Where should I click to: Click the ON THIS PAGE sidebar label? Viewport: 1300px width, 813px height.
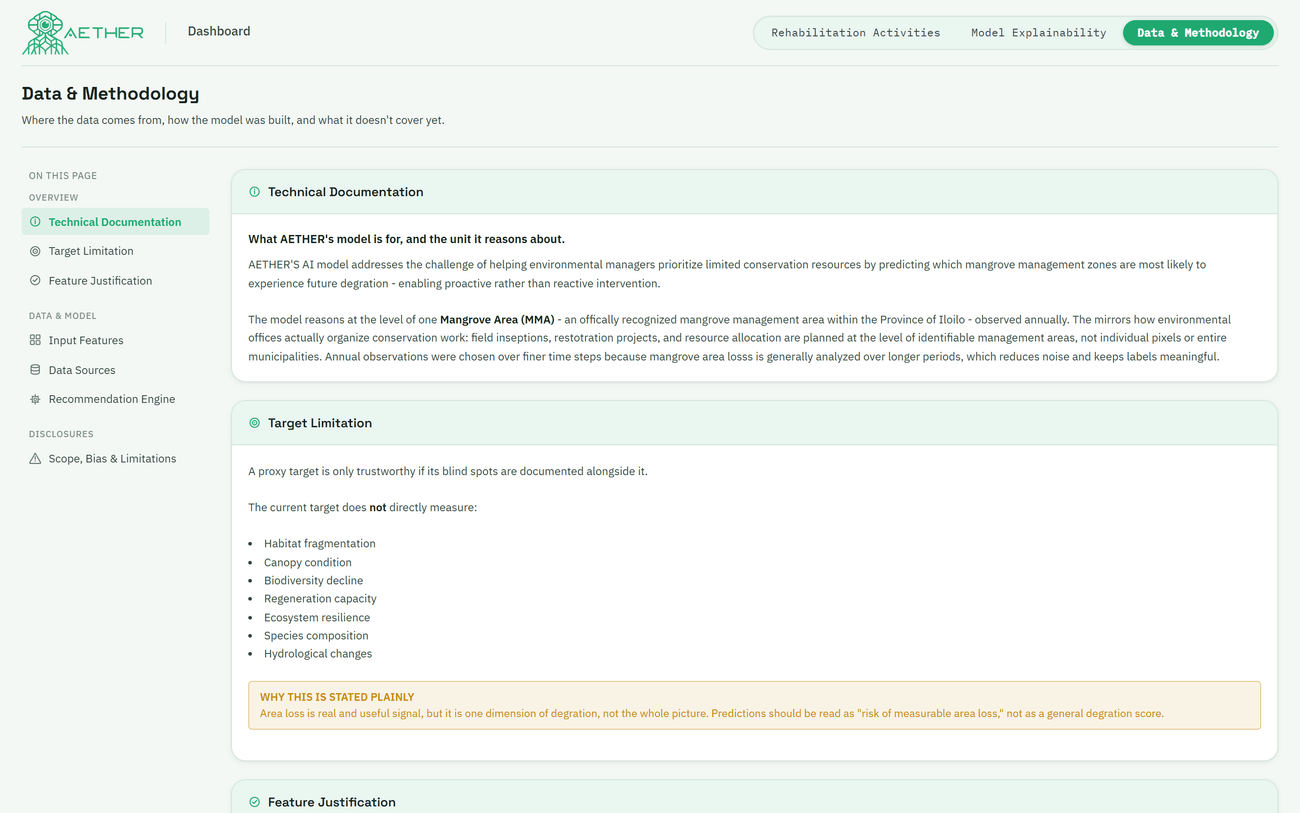point(63,176)
